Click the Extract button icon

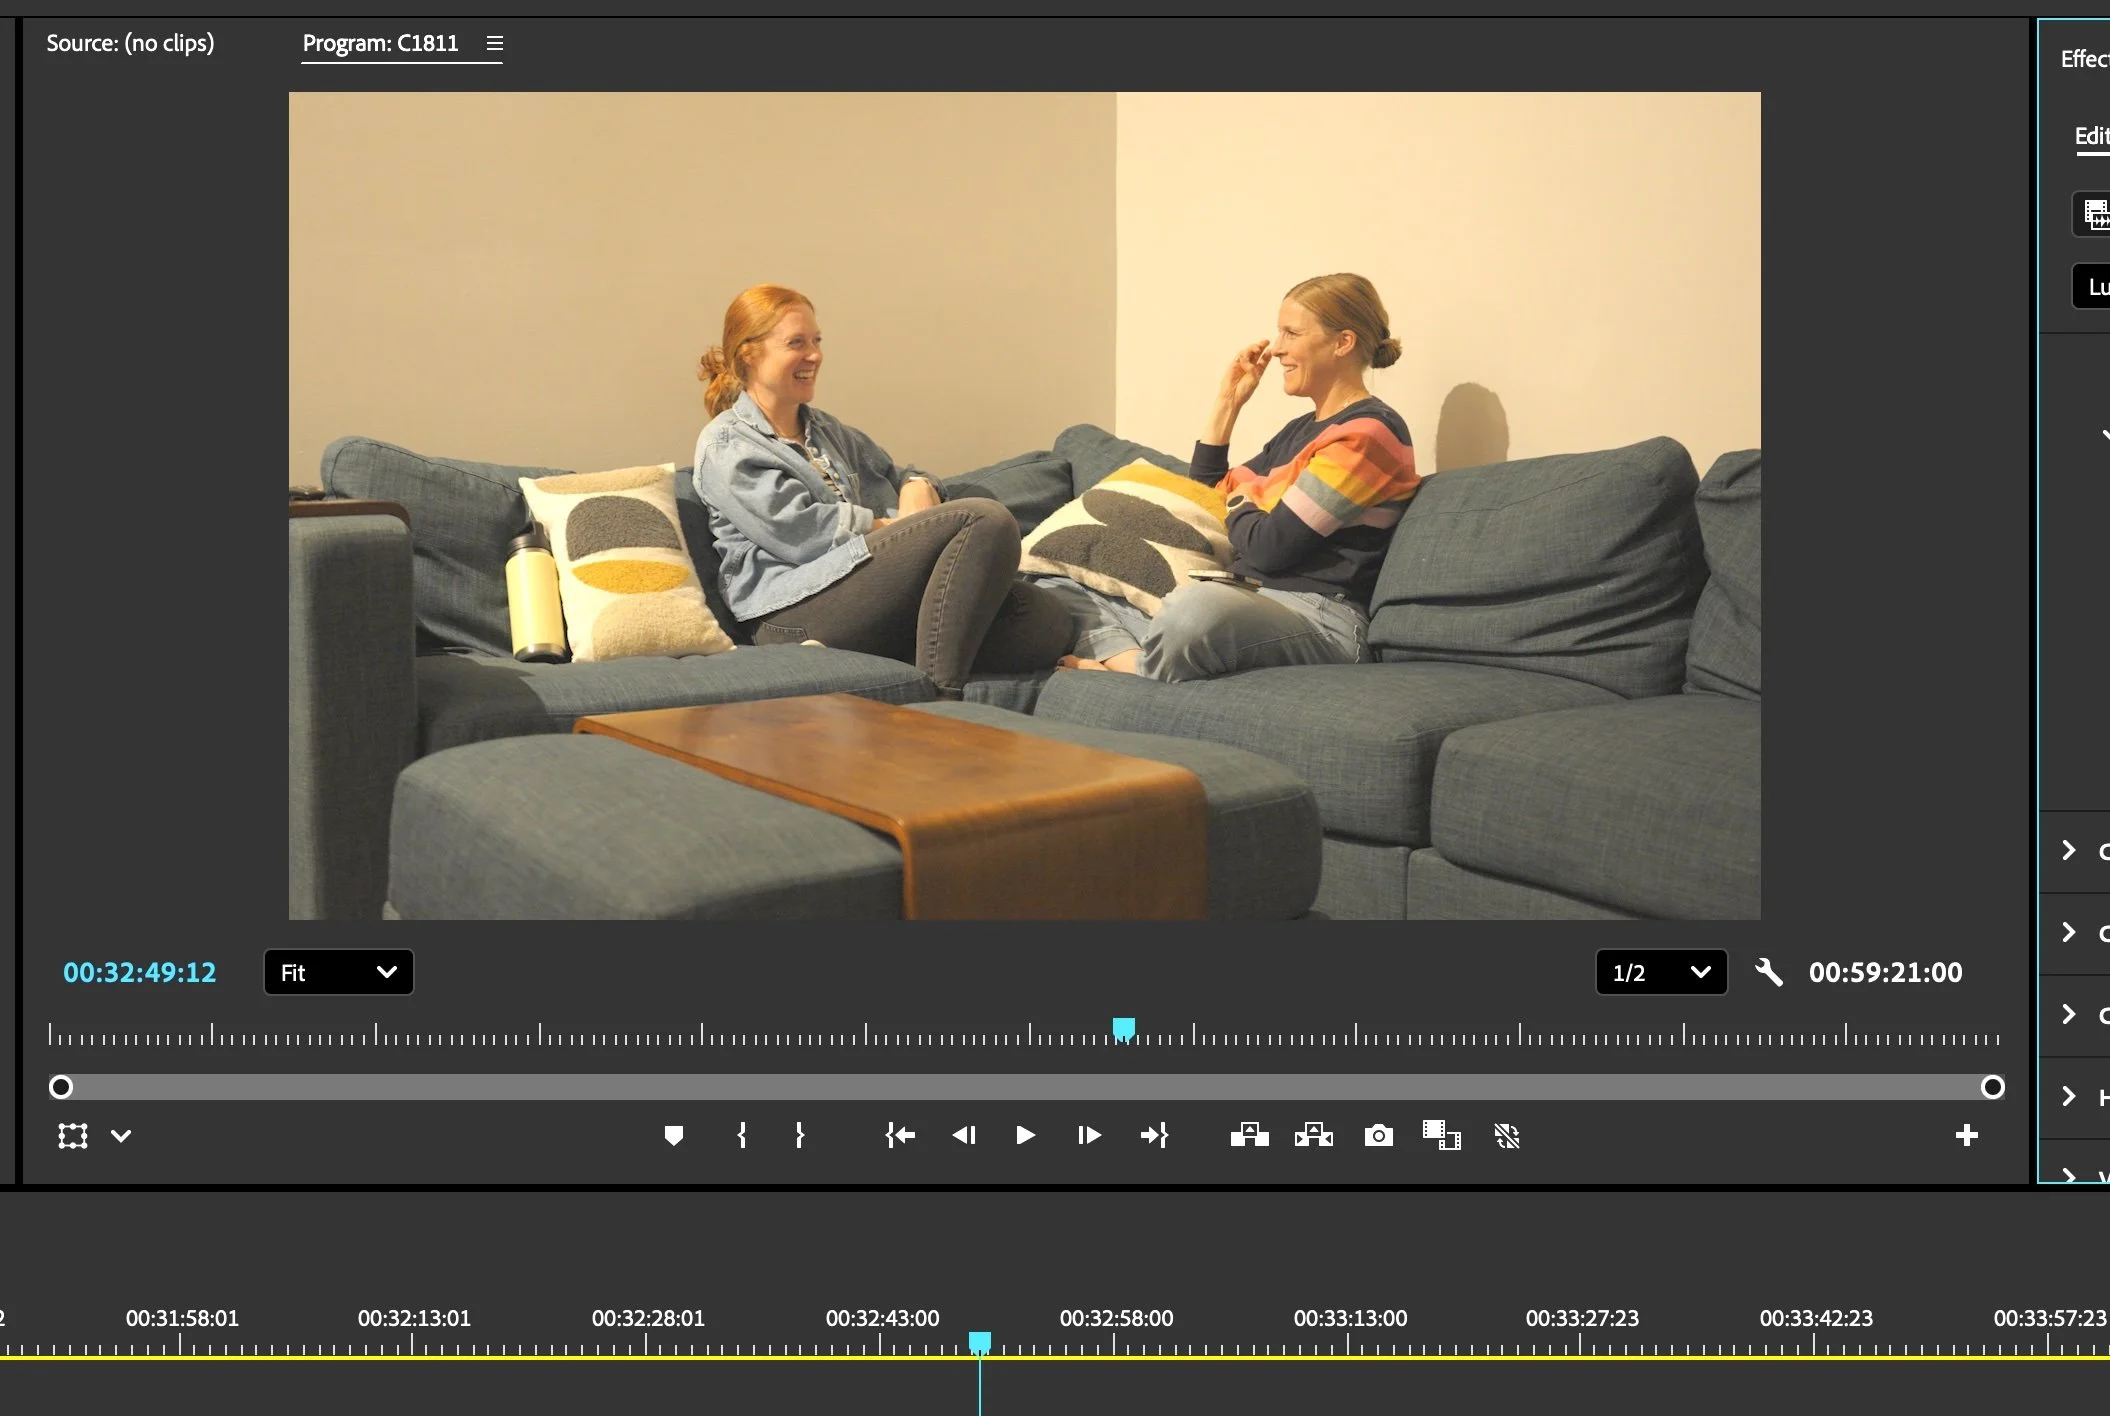coord(1313,1135)
